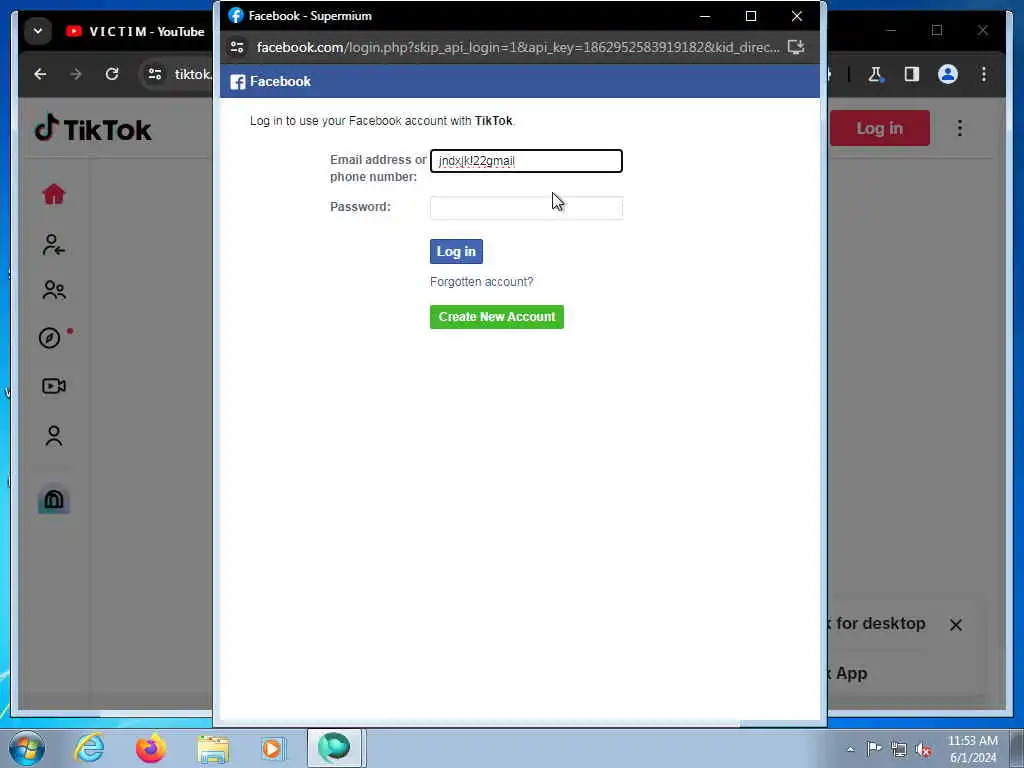Click the Facebook logo in blue header
This screenshot has width=1024, height=768.
(238, 82)
